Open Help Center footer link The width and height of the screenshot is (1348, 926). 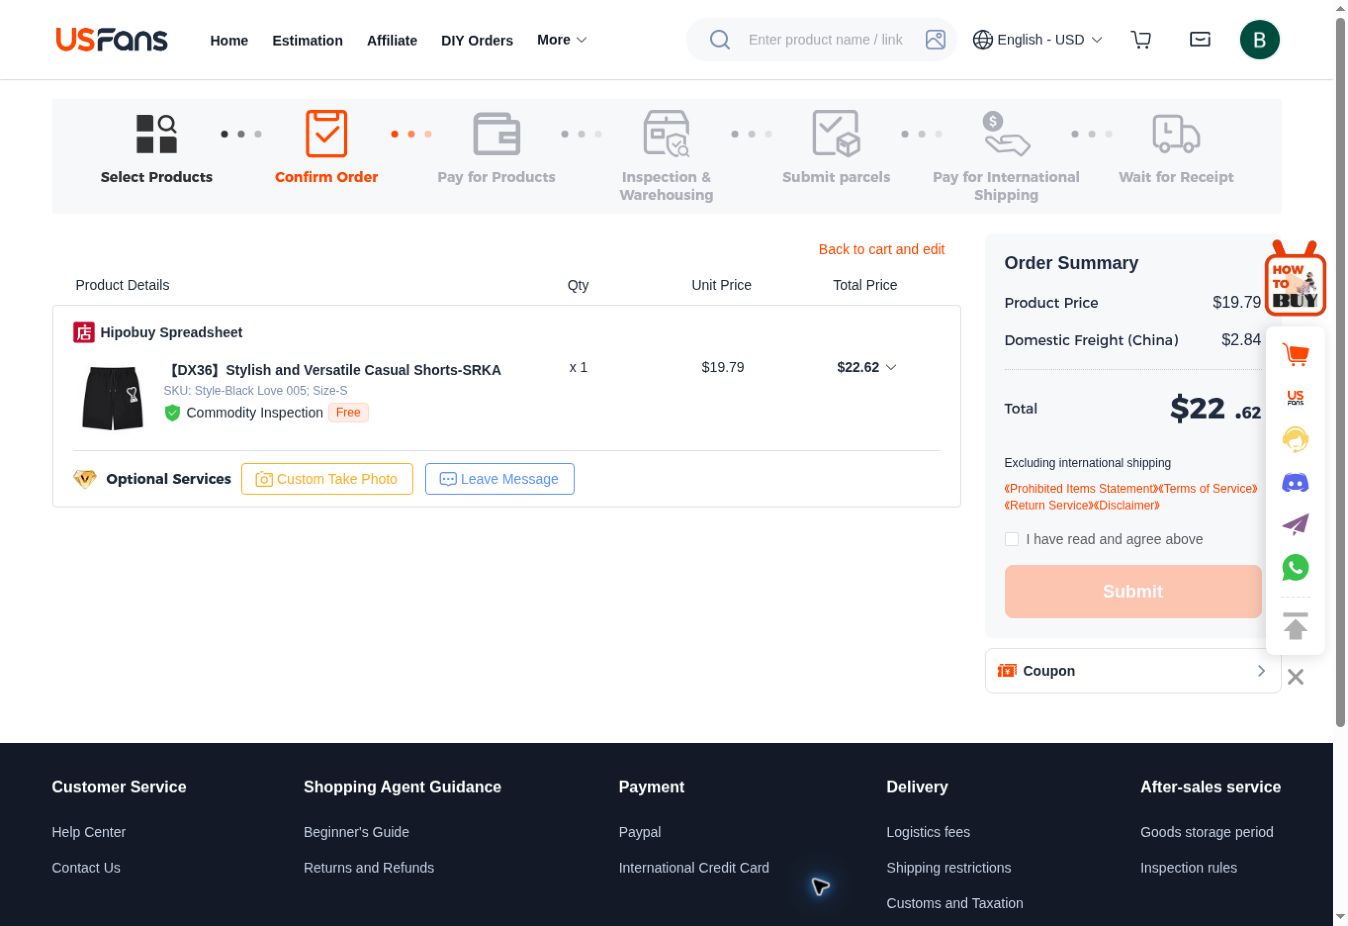pos(89,832)
